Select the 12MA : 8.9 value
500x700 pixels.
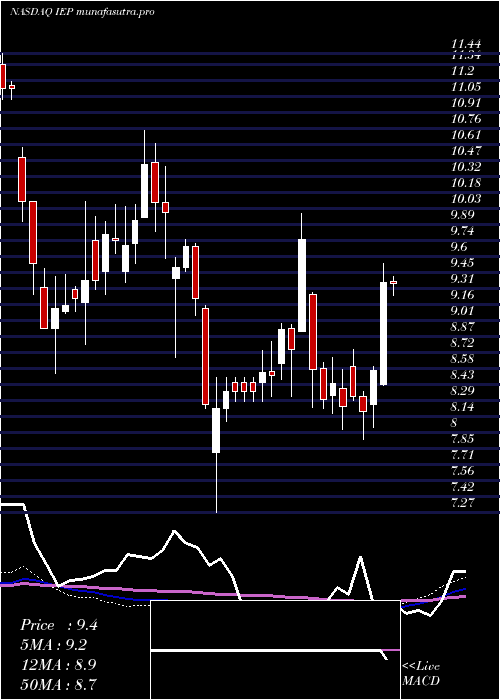[59, 664]
